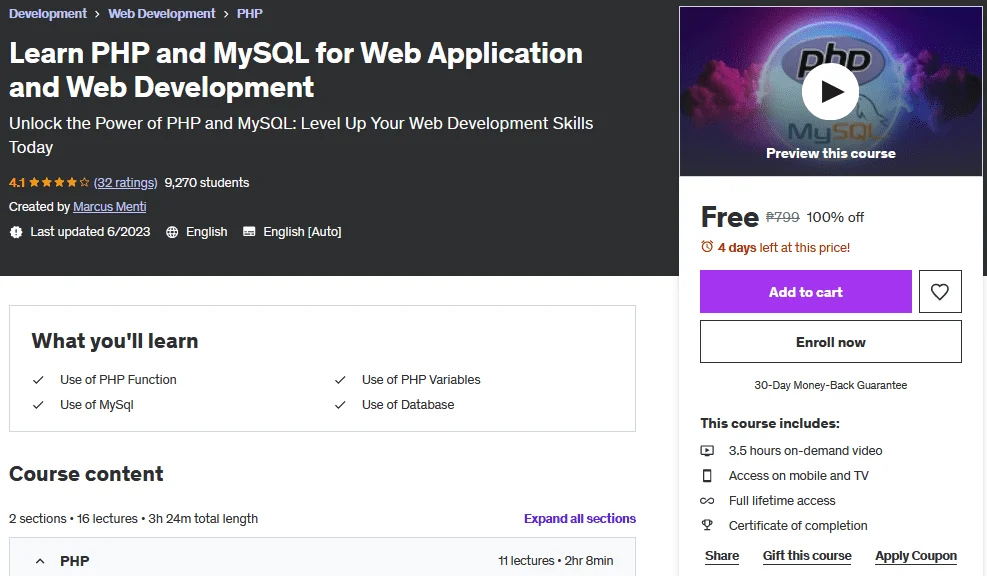Click the video icon beside 3.5 hours on-demand video

point(707,451)
